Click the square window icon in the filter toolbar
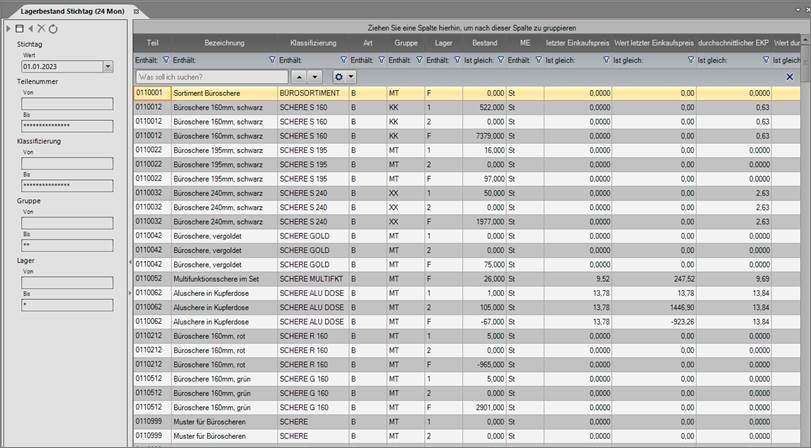The width and height of the screenshot is (811, 448). (x=19, y=29)
